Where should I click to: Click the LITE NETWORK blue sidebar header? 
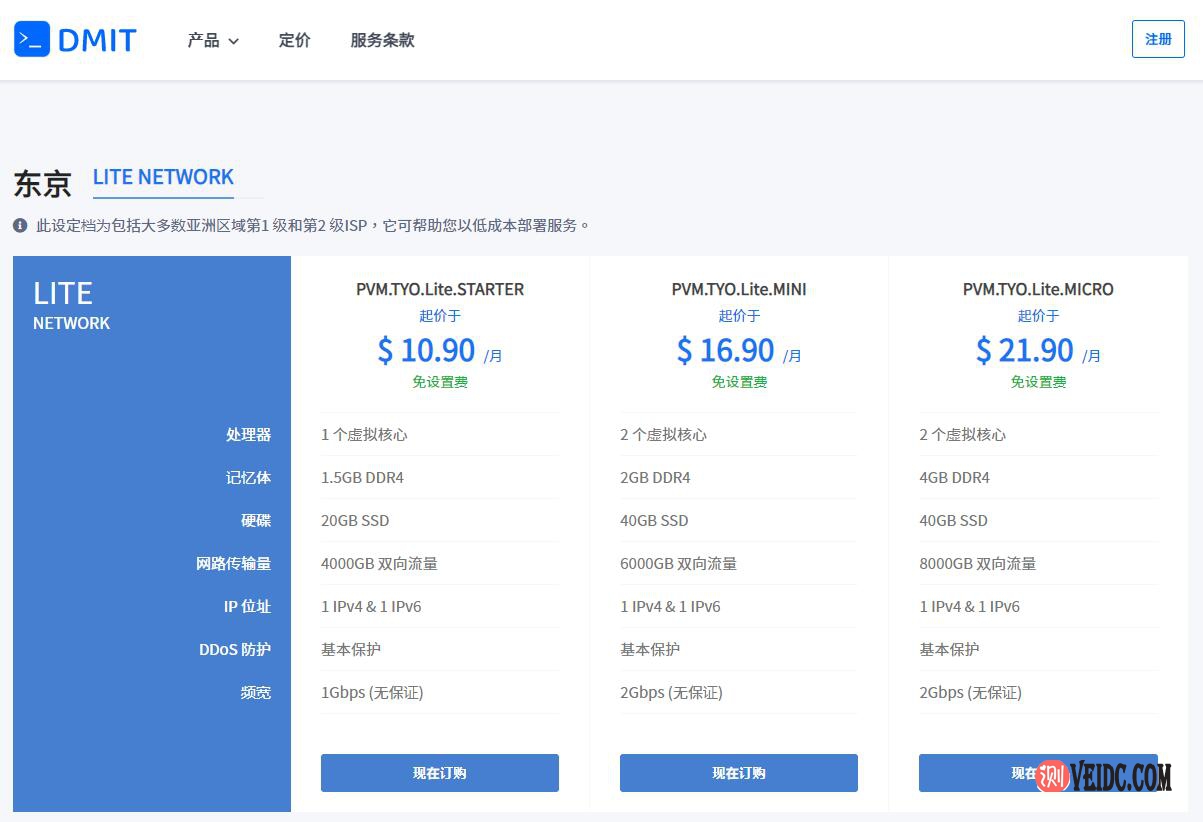tap(70, 303)
